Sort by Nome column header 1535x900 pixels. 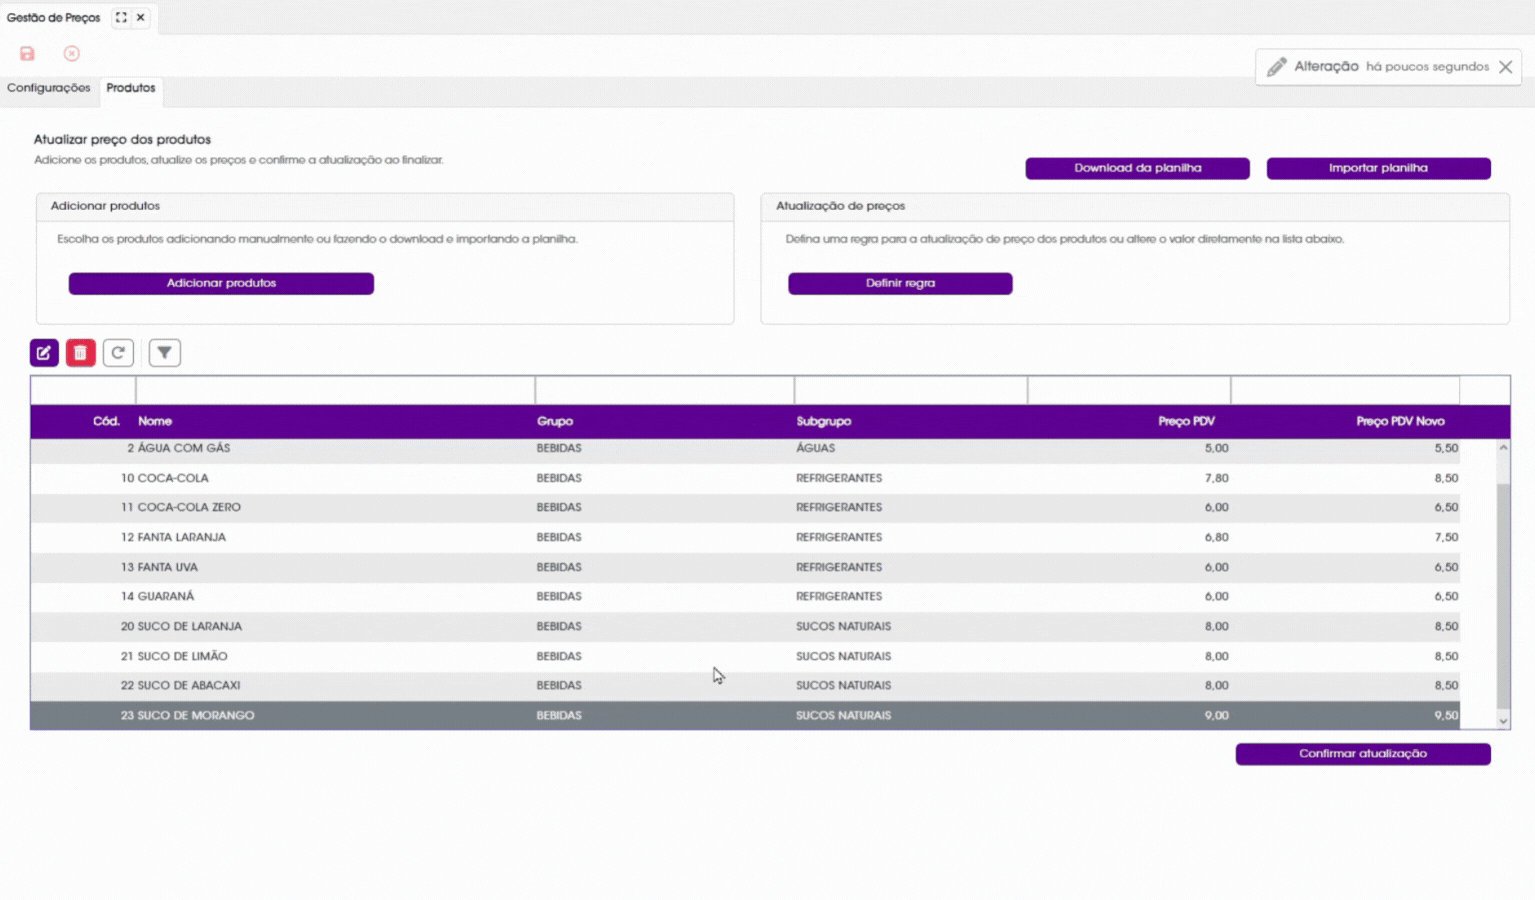tap(155, 422)
